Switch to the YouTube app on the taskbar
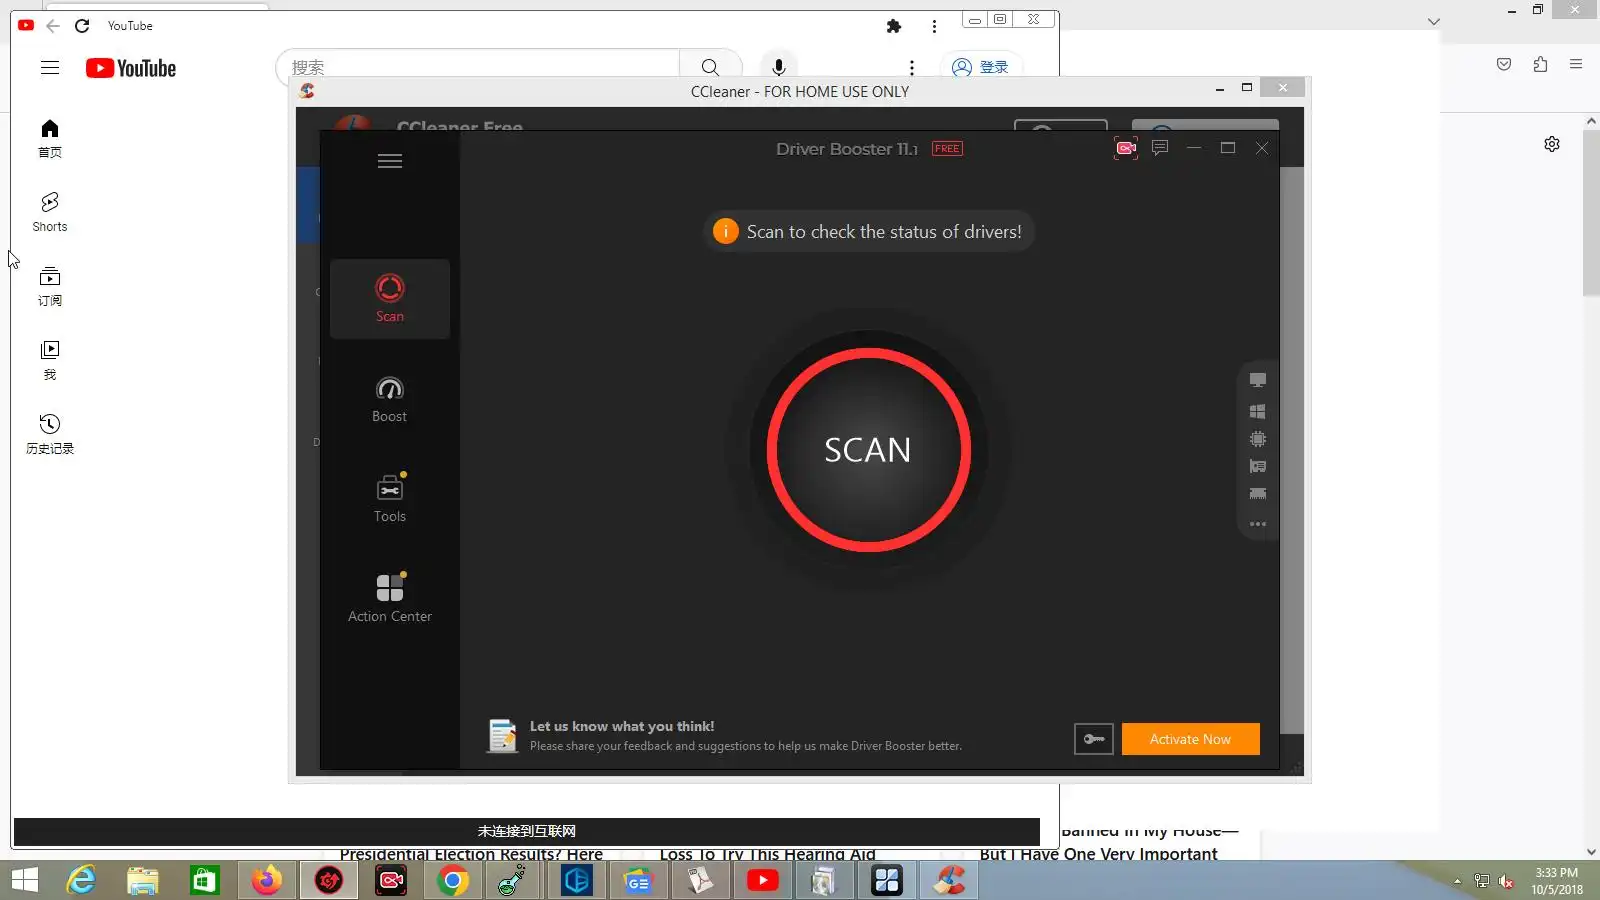This screenshot has height=900, width=1600. (x=763, y=880)
